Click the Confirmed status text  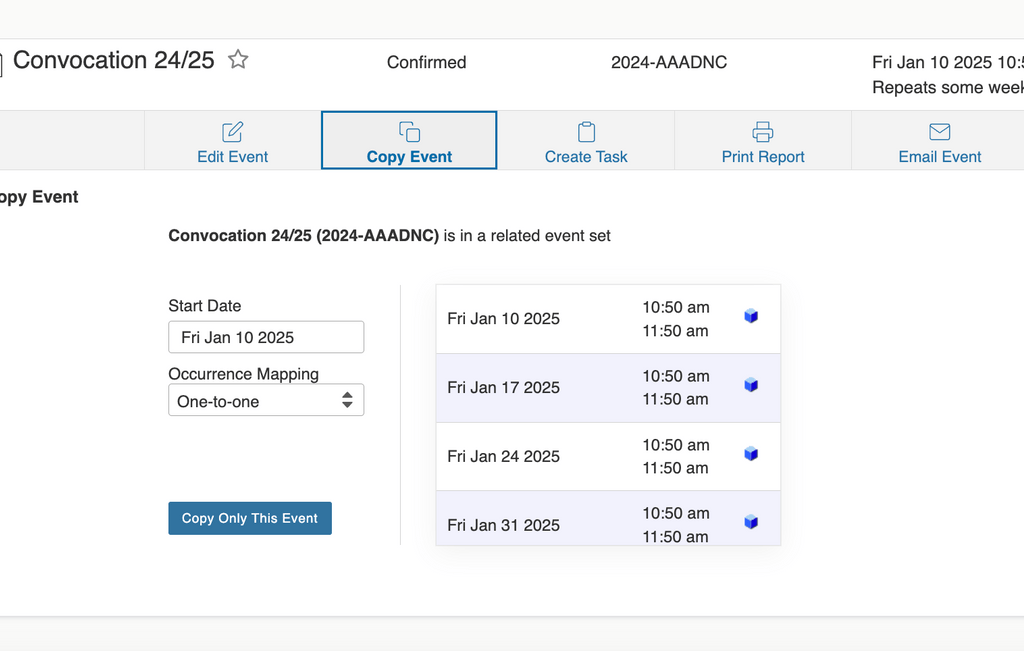(x=426, y=62)
